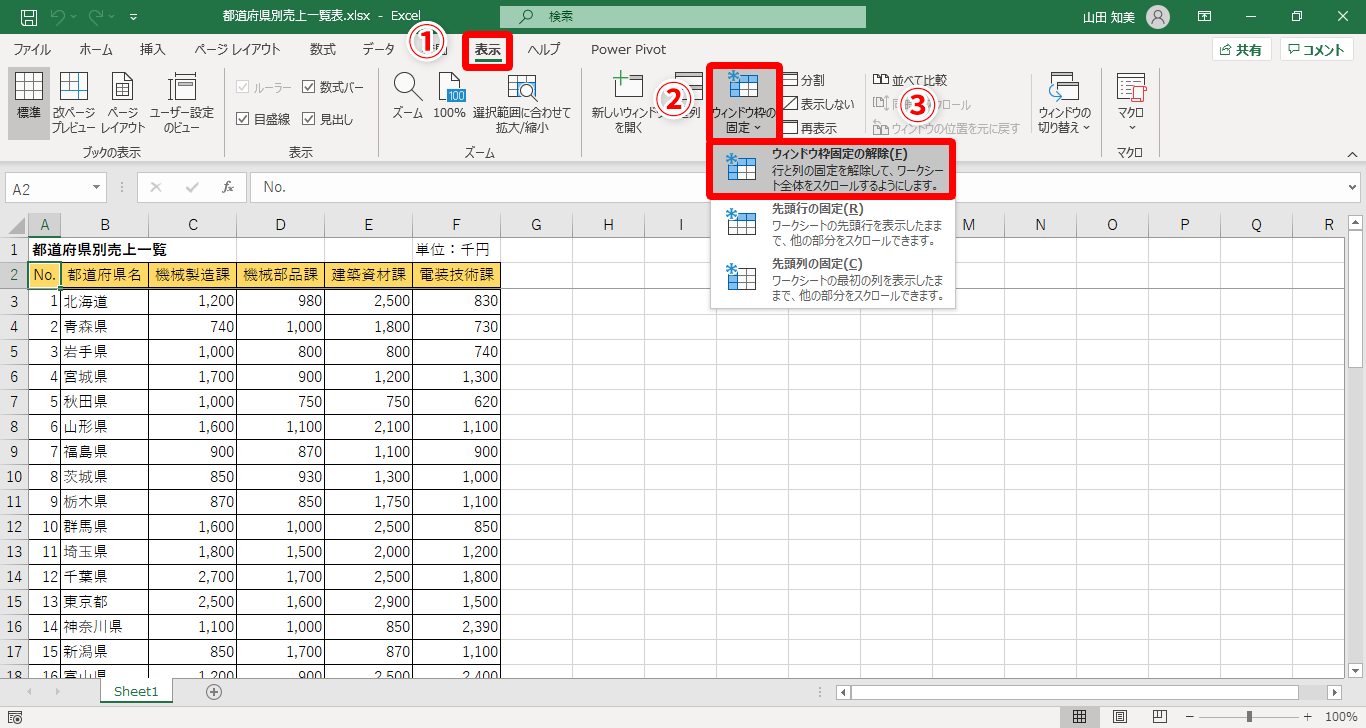Click the cell containing 北海道
Viewport: 1366px width, 728px height.
click(104, 301)
